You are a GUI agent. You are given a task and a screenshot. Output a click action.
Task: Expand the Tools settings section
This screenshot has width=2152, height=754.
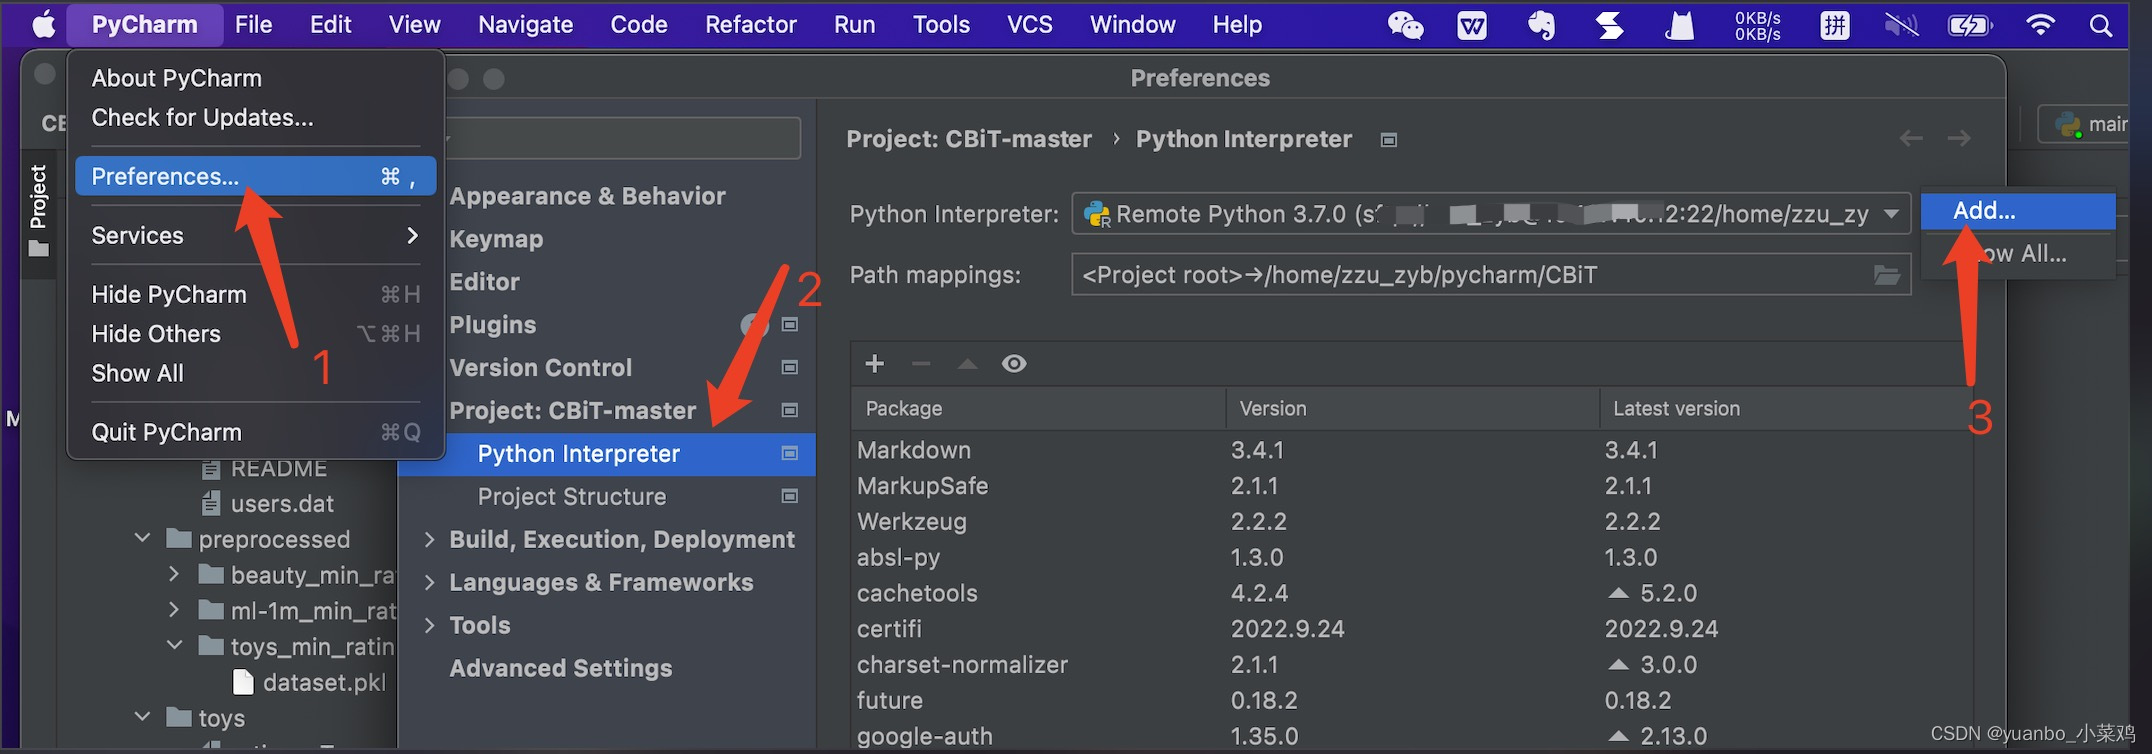[429, 626]
